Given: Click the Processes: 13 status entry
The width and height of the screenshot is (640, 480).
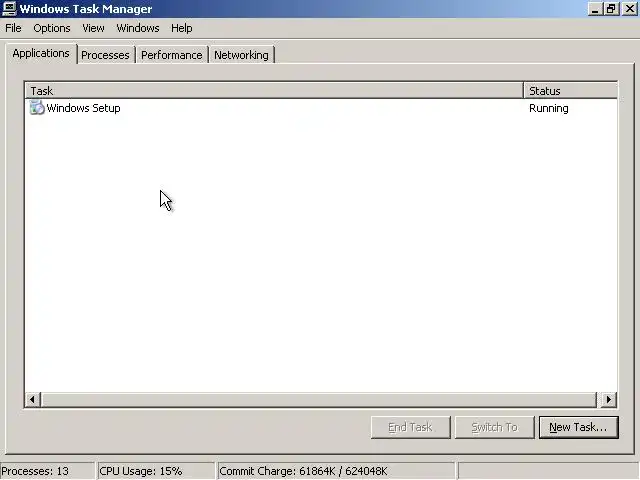Looking at the screenshot, I should point(47,471).
